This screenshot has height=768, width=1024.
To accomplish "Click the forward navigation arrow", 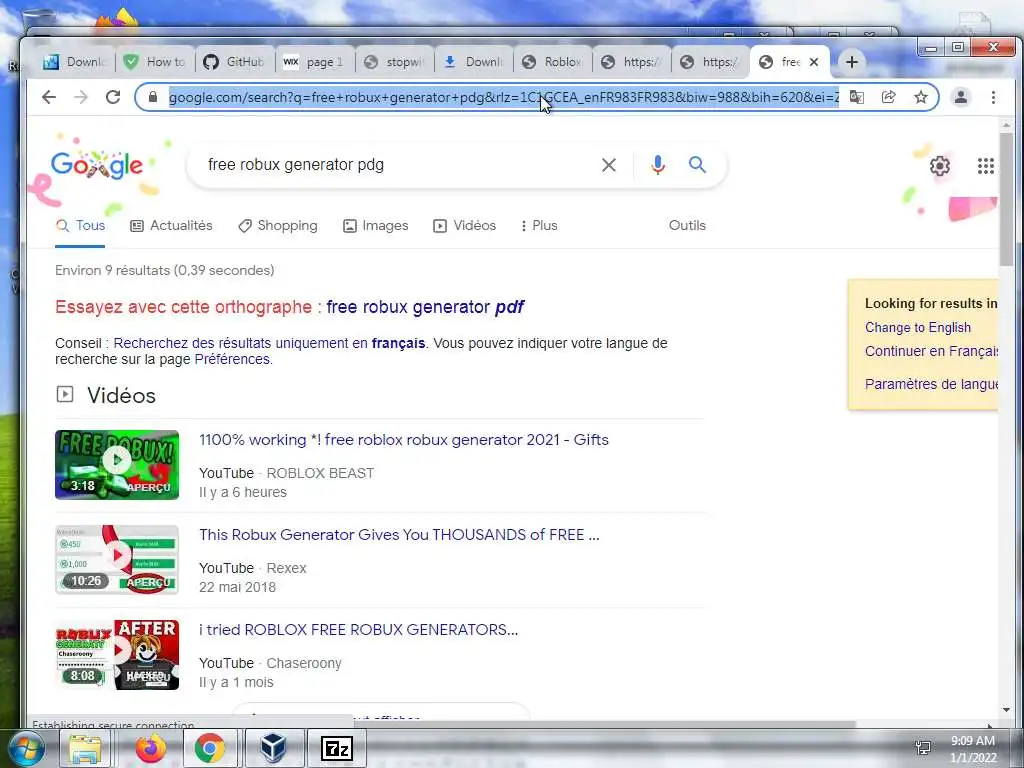I will tap(81, 97).
